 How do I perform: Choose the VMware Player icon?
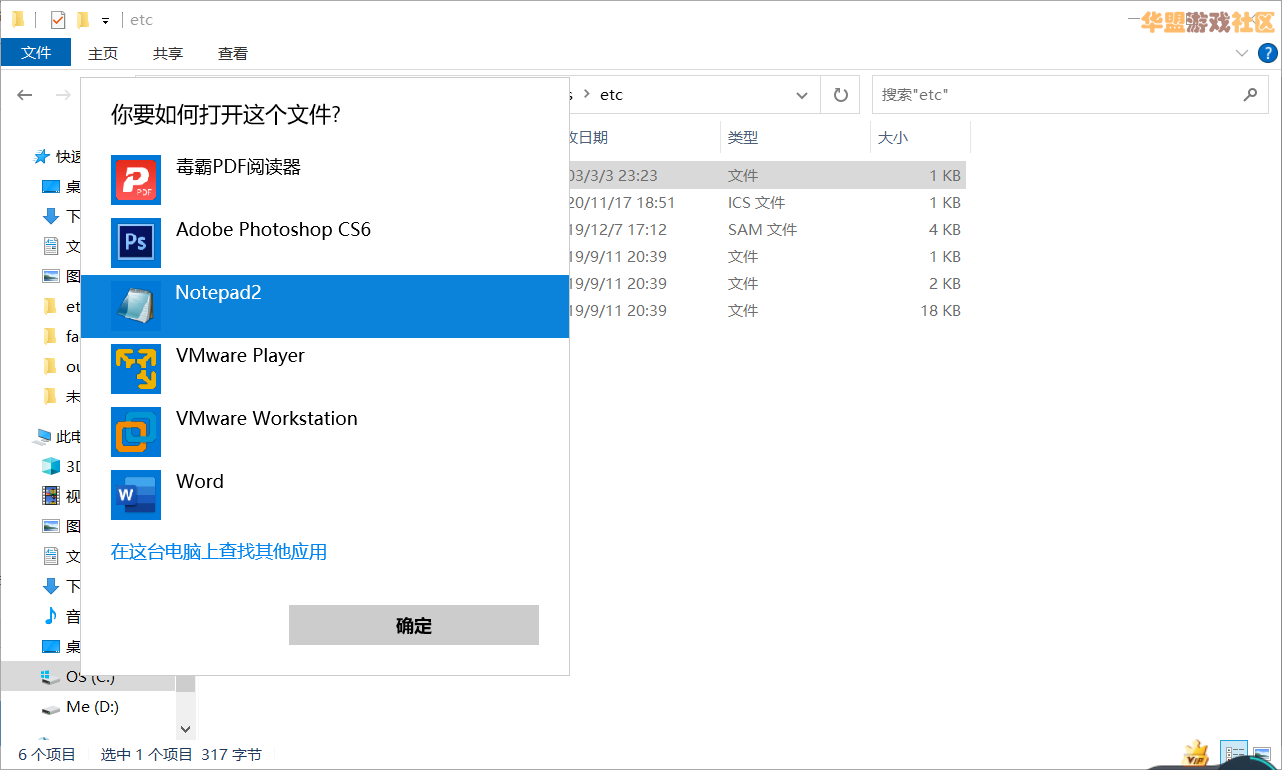(136, 369)
